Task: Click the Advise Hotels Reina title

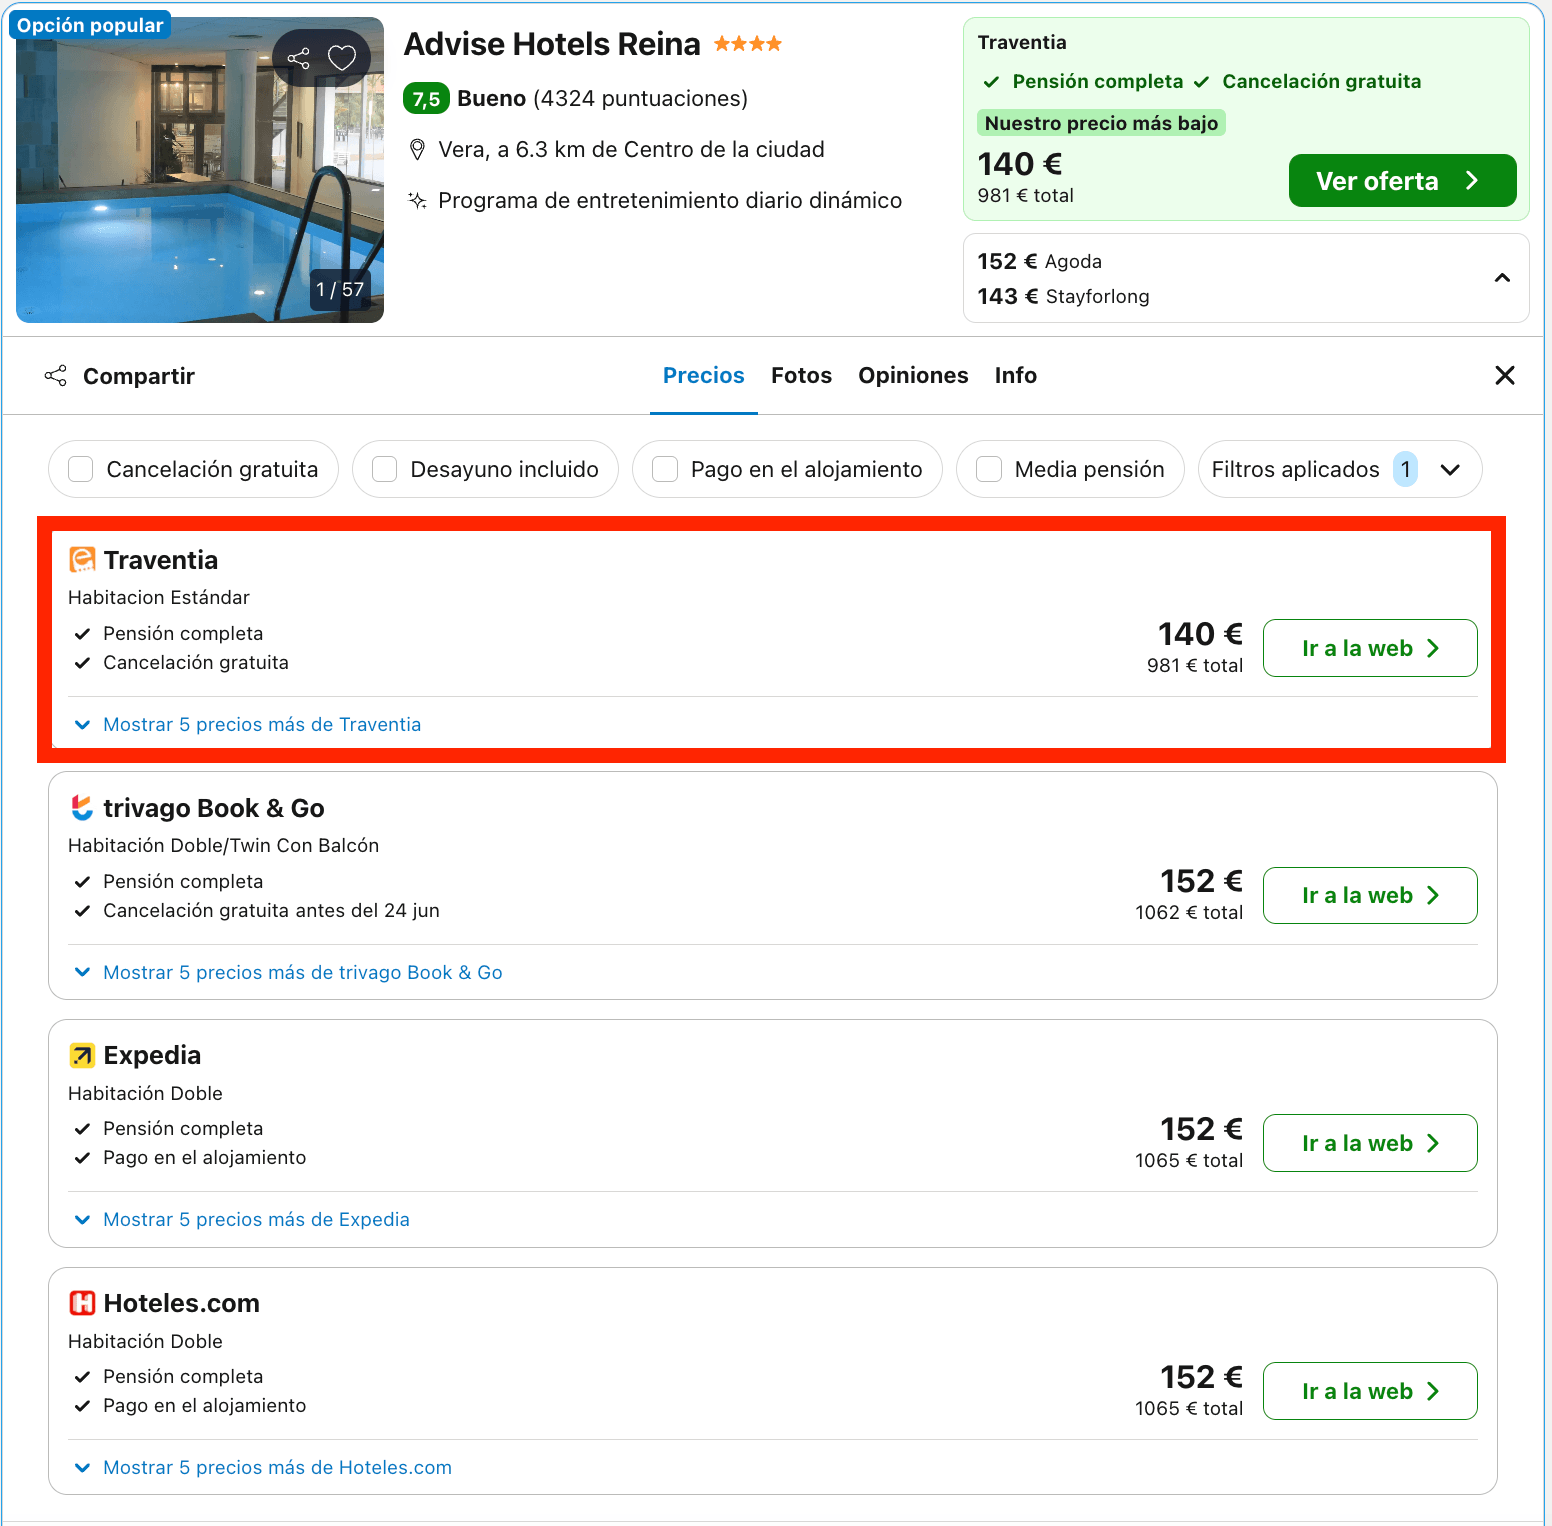Action: (x=552, y=44)
